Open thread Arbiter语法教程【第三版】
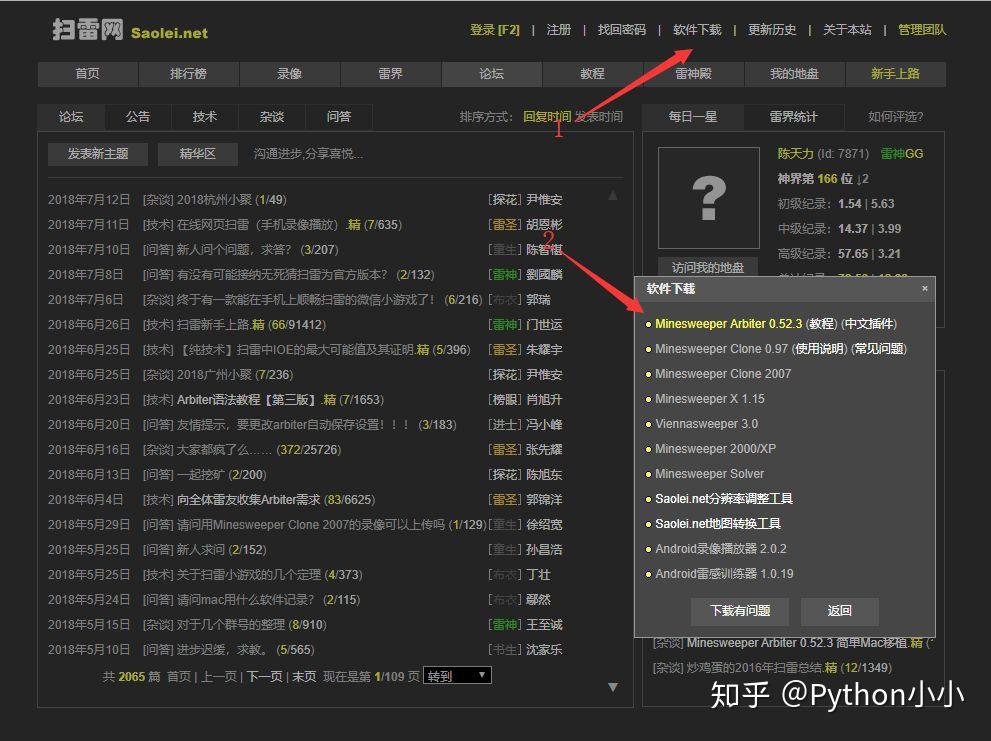Image resolution: width=991 pixels, height=741 pixels. [x=246, y=400]
